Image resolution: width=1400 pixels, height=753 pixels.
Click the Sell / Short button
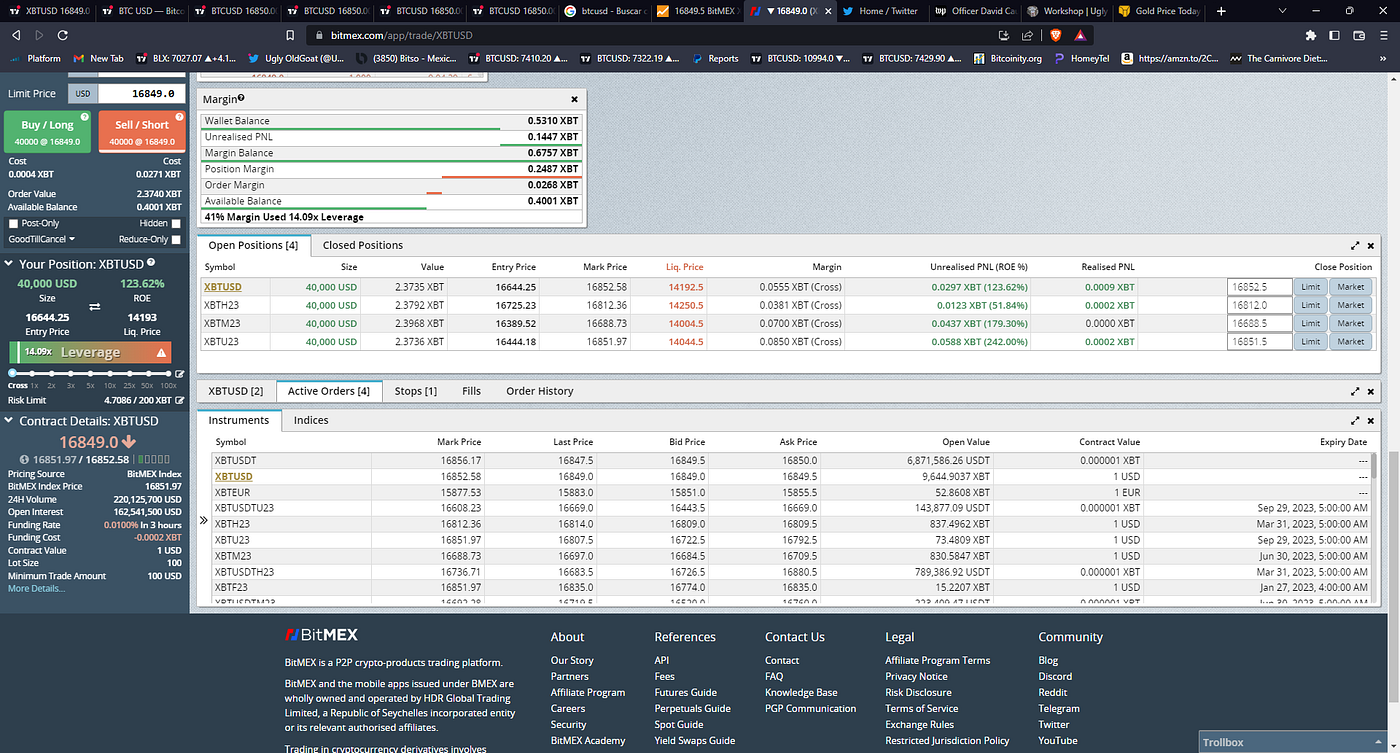[x=142, y=131]
